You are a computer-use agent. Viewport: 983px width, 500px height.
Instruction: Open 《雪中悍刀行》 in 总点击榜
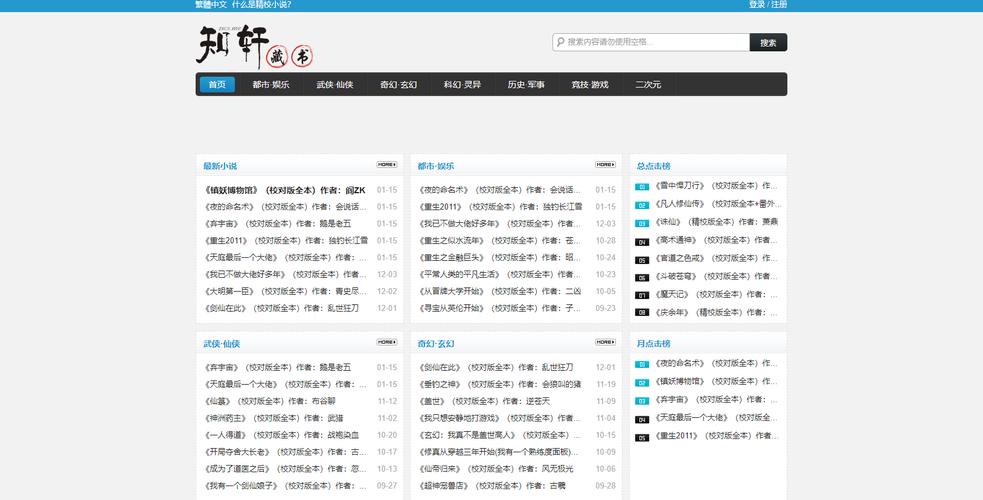click(x=680, y=186)
